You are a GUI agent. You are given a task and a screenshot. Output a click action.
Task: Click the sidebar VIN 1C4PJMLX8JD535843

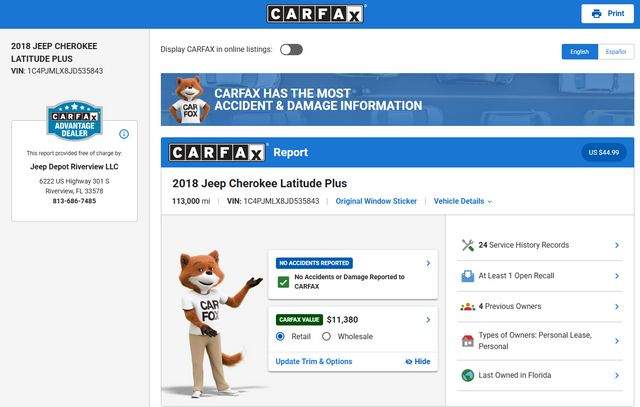65,71
